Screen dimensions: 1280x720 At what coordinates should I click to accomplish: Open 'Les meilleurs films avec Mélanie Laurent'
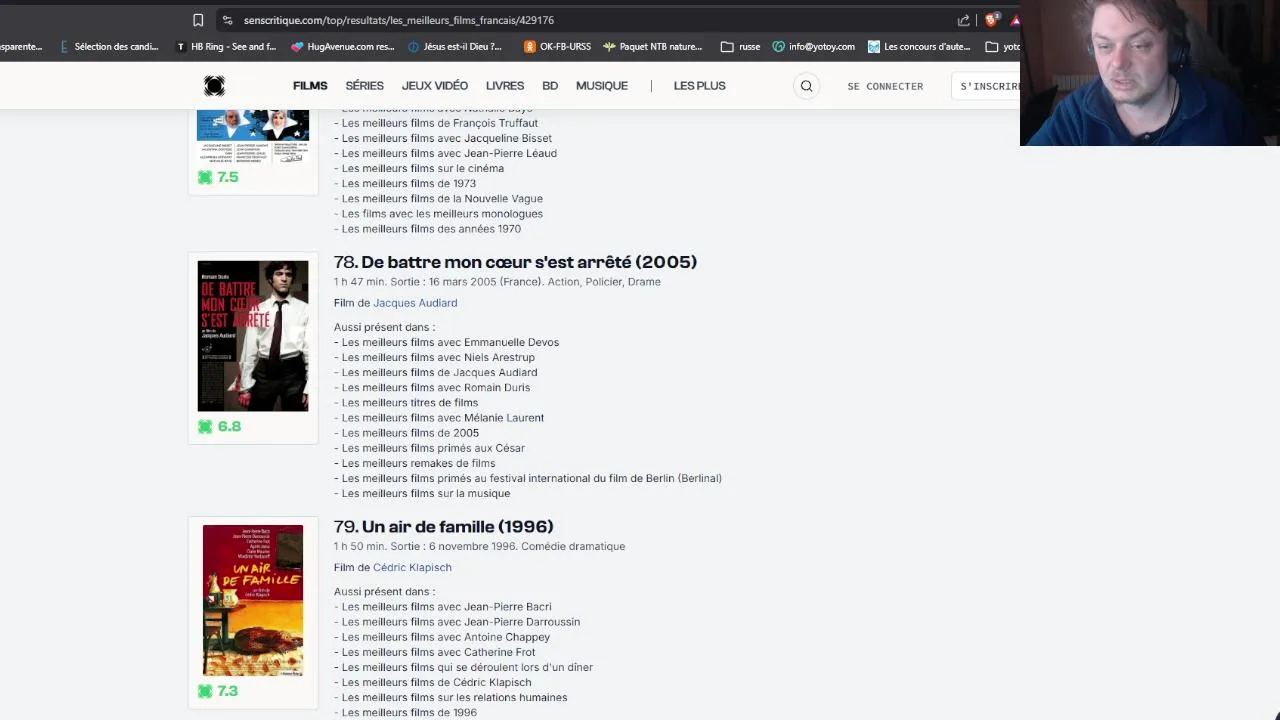click(443, 417)
